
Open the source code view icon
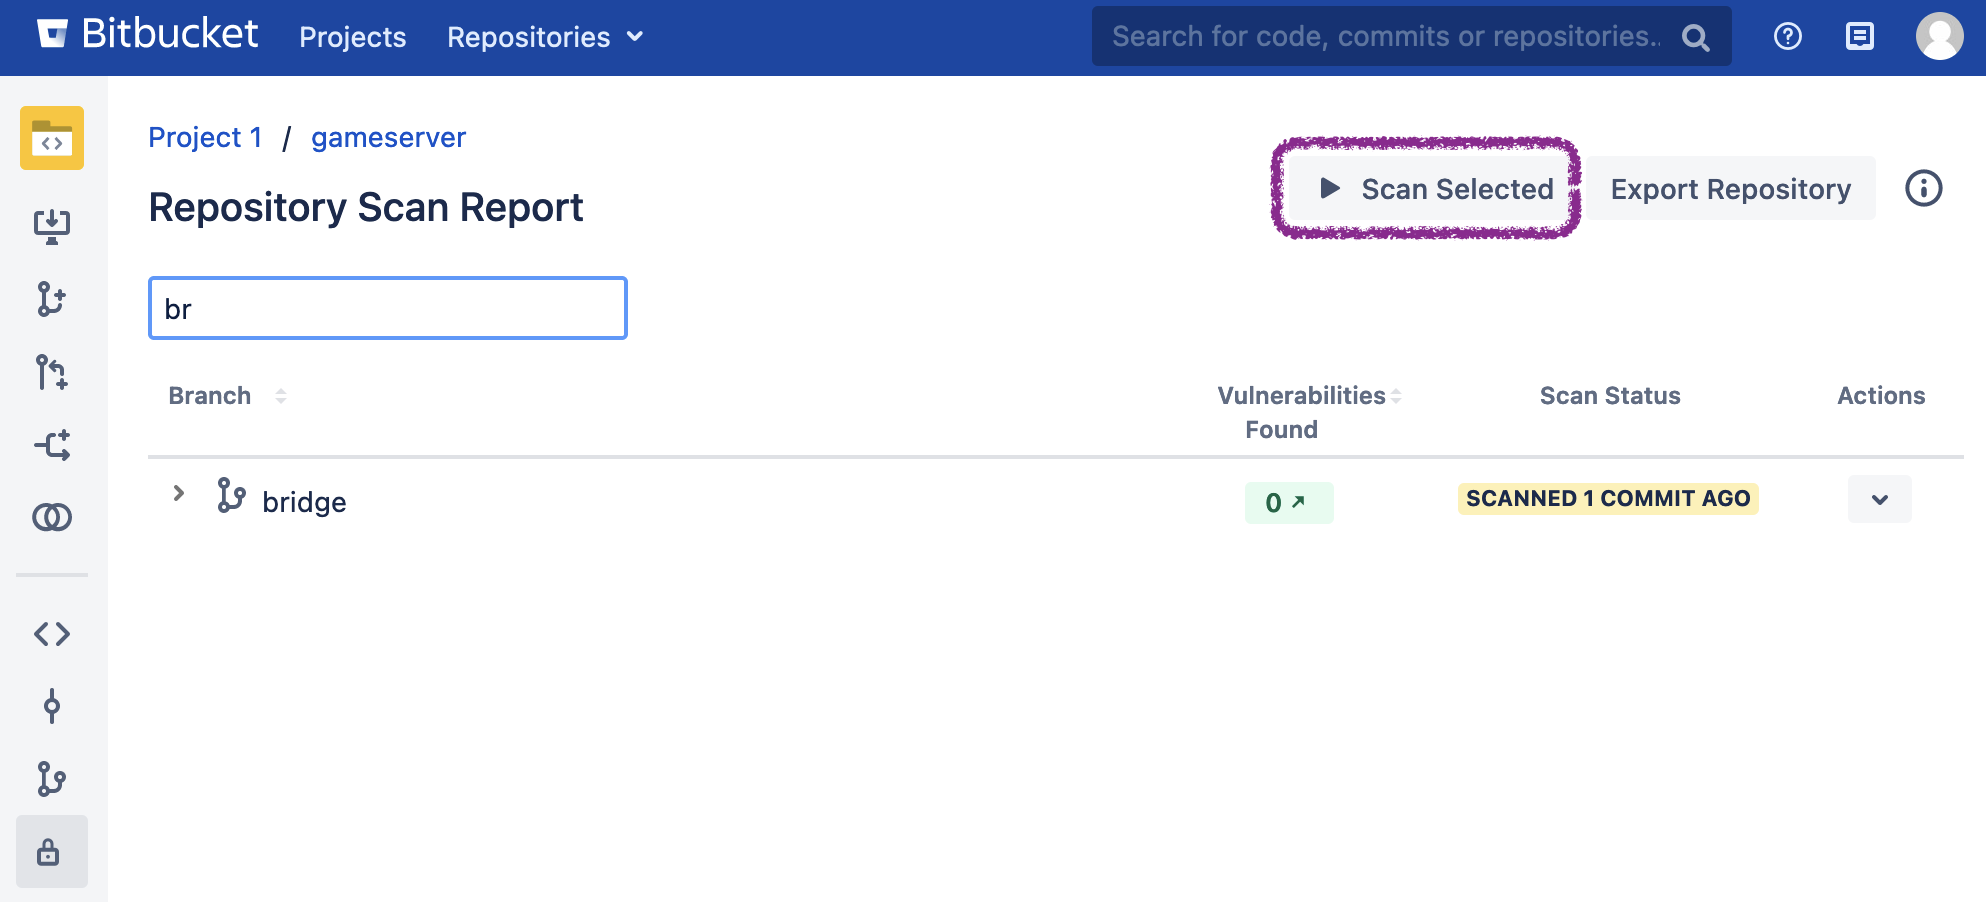[52, 634]
